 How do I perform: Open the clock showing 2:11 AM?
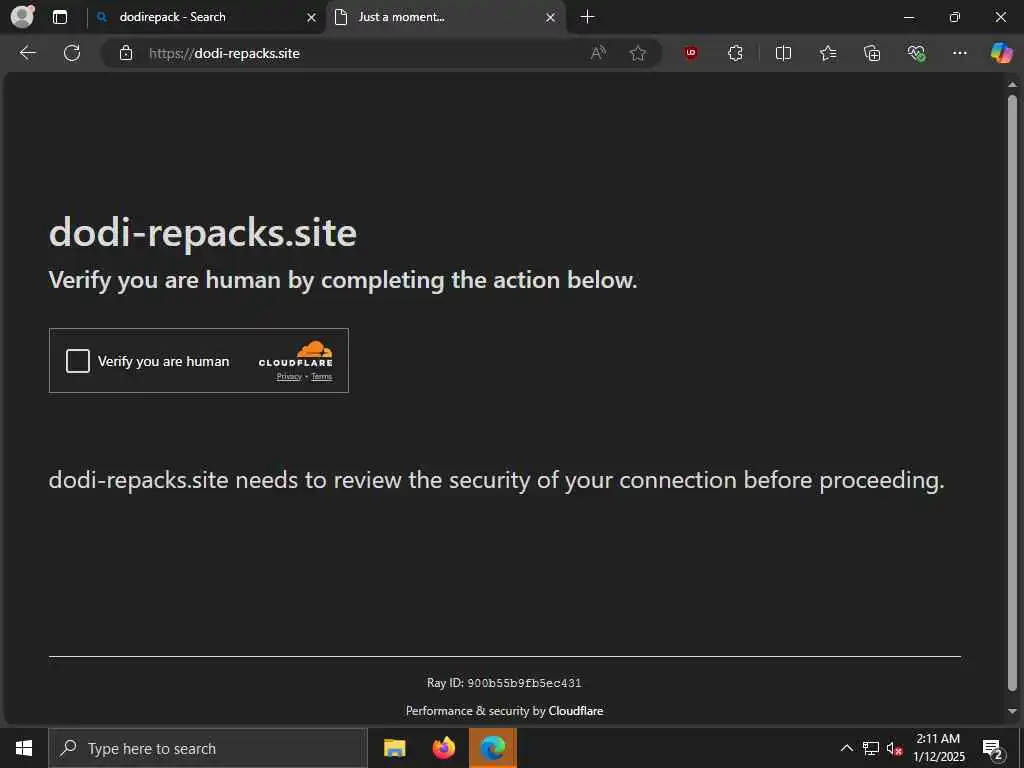pos(938,748)
